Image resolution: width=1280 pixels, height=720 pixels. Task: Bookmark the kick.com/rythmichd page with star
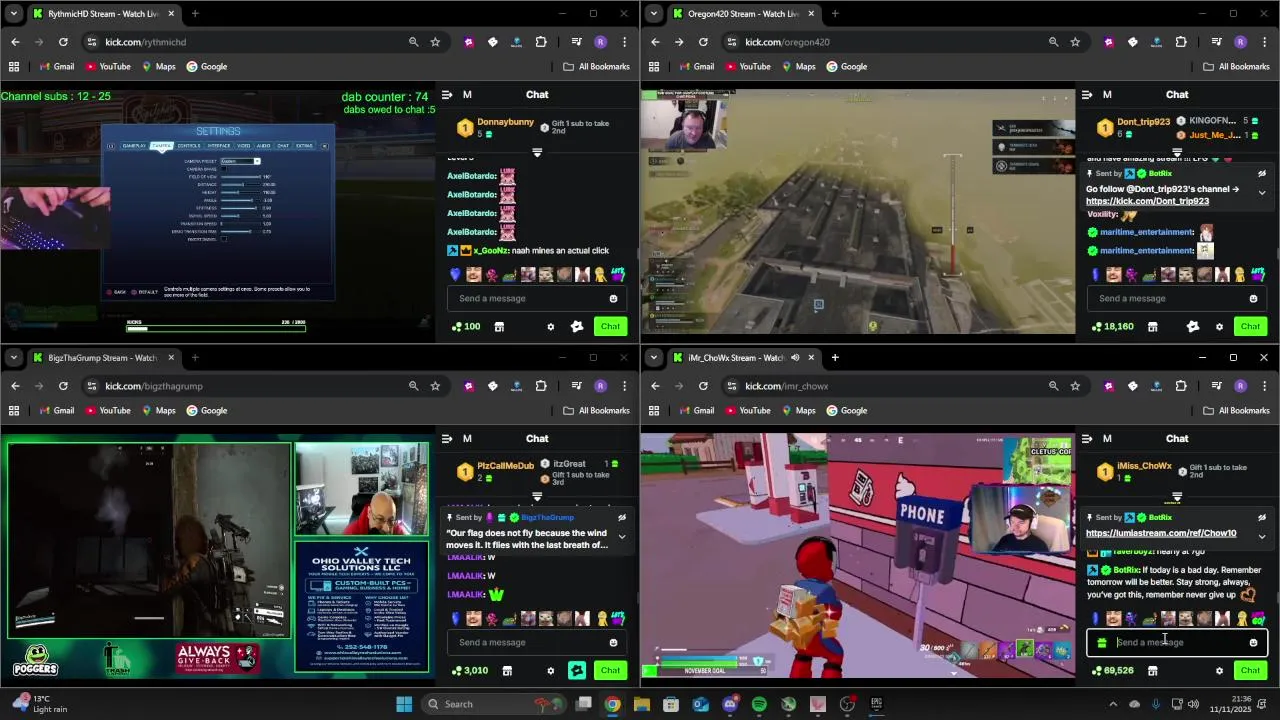435,42
